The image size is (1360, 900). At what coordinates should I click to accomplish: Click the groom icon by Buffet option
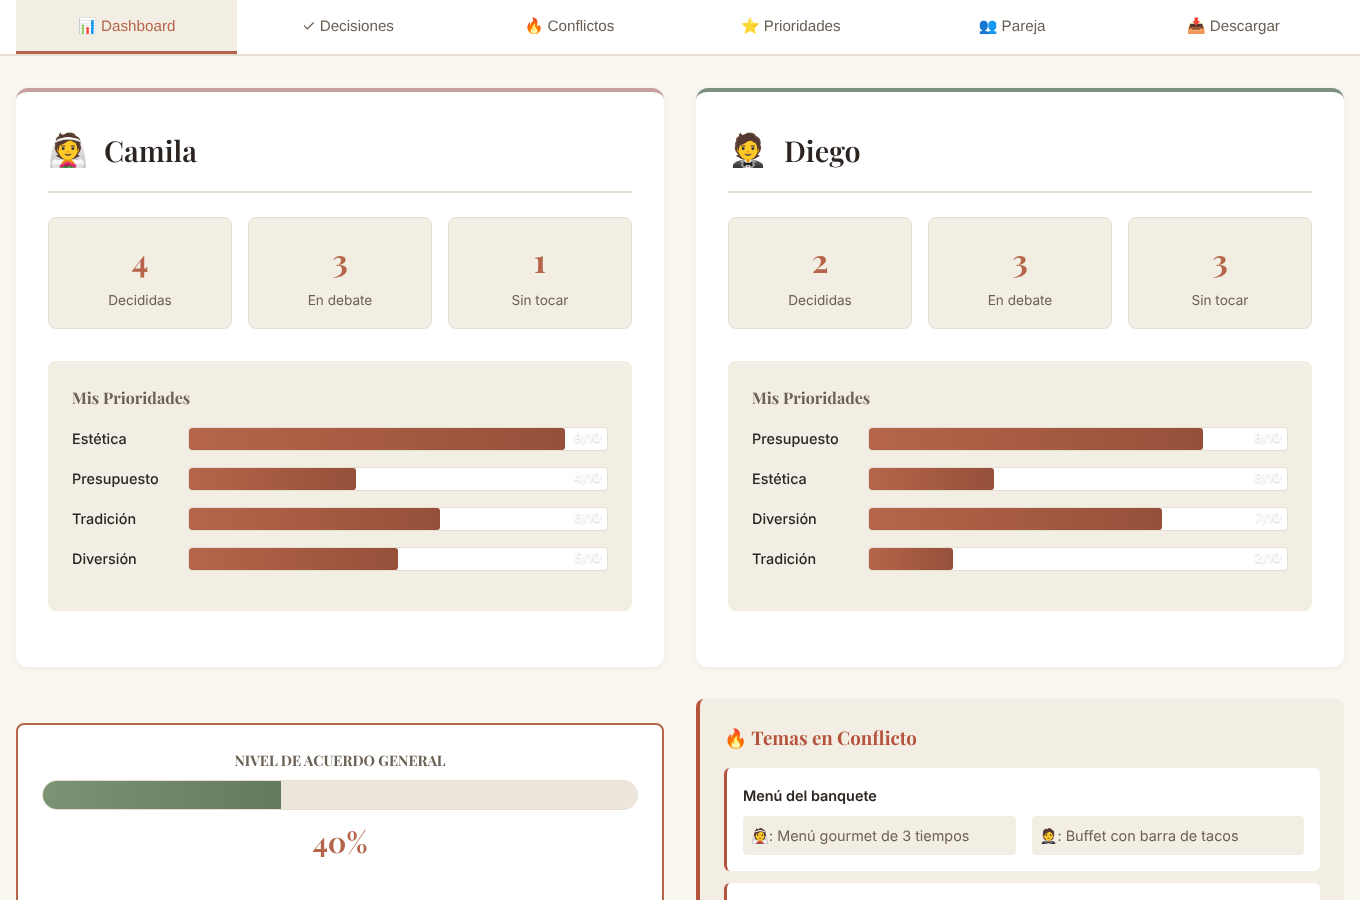(1048, 836)
